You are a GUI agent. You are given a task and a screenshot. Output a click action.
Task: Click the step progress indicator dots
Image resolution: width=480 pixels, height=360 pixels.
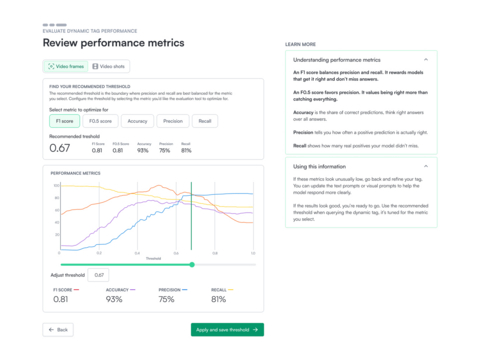coord(55,25)
